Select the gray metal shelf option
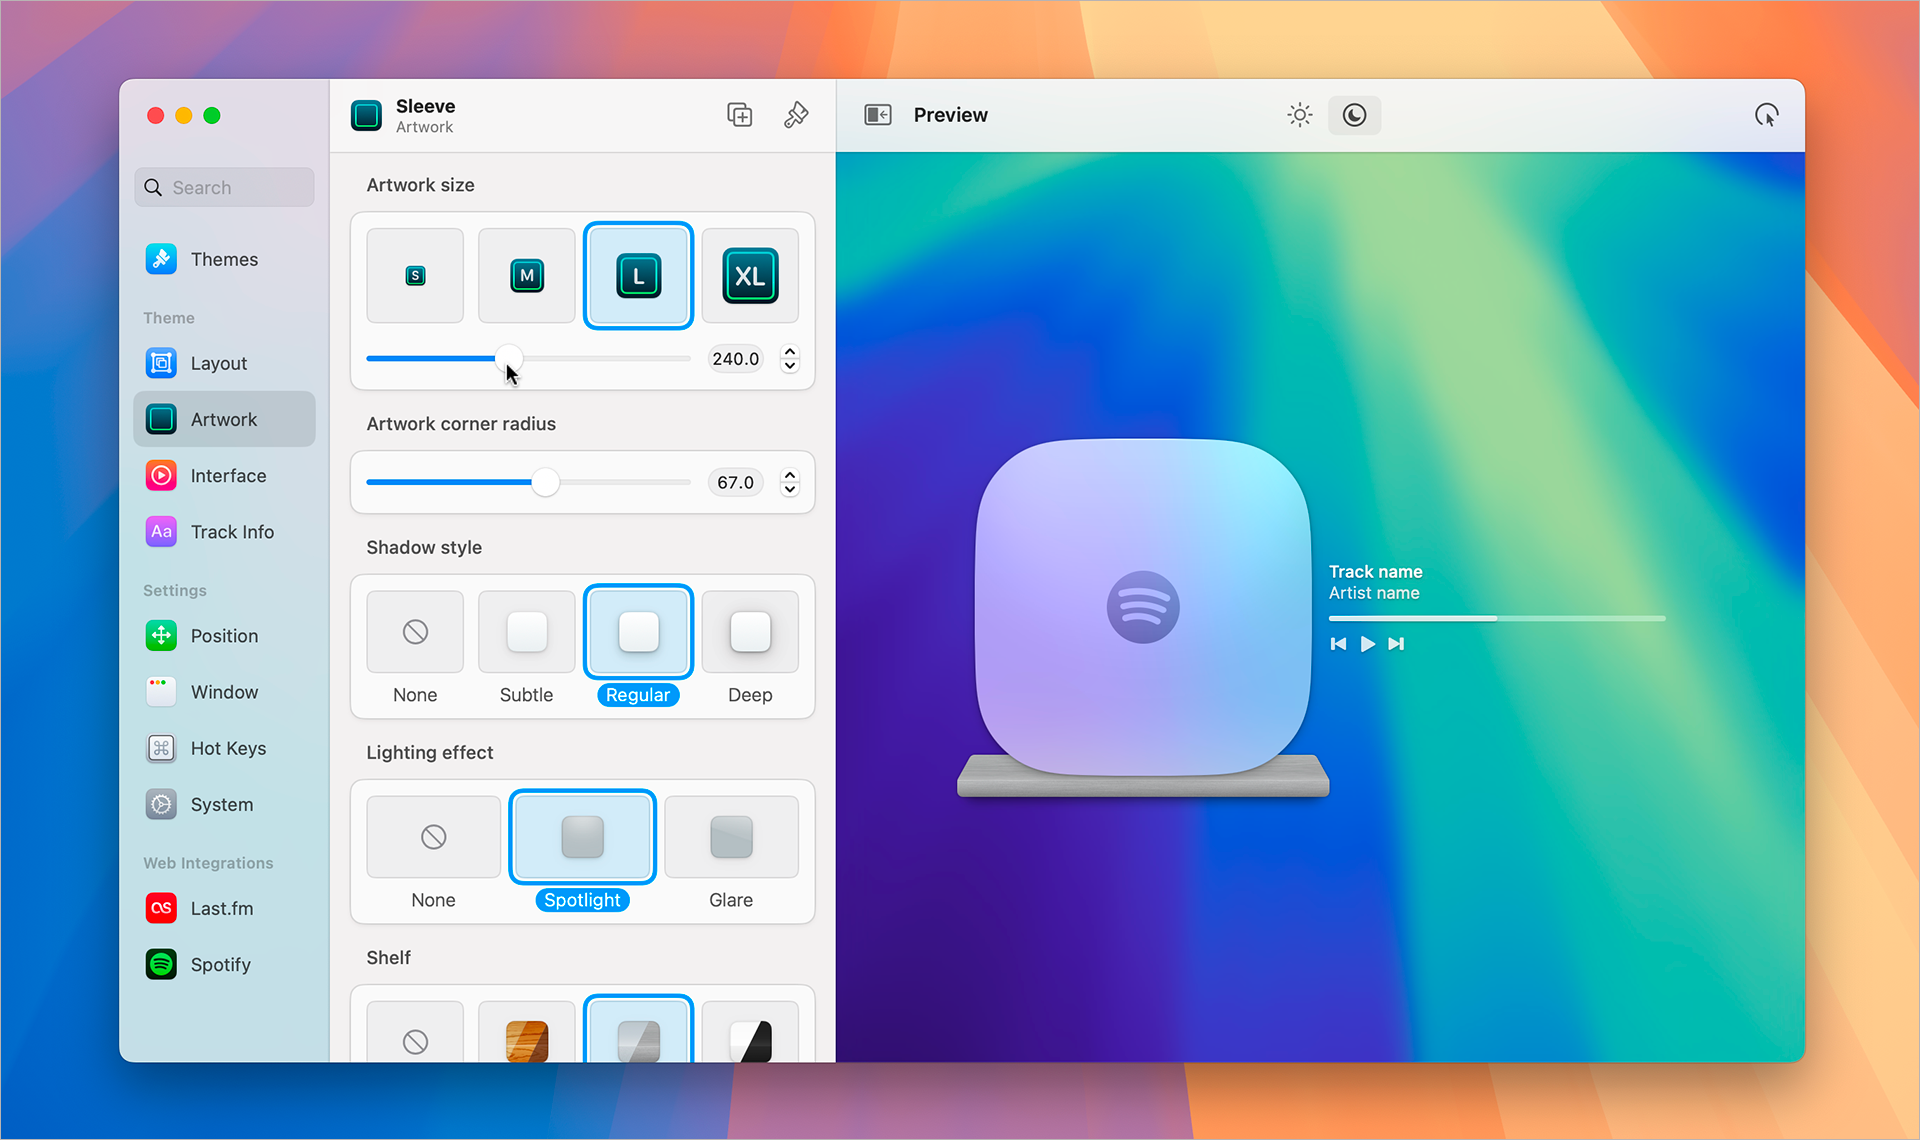1920x1140 pixels. pos(638,1030)
